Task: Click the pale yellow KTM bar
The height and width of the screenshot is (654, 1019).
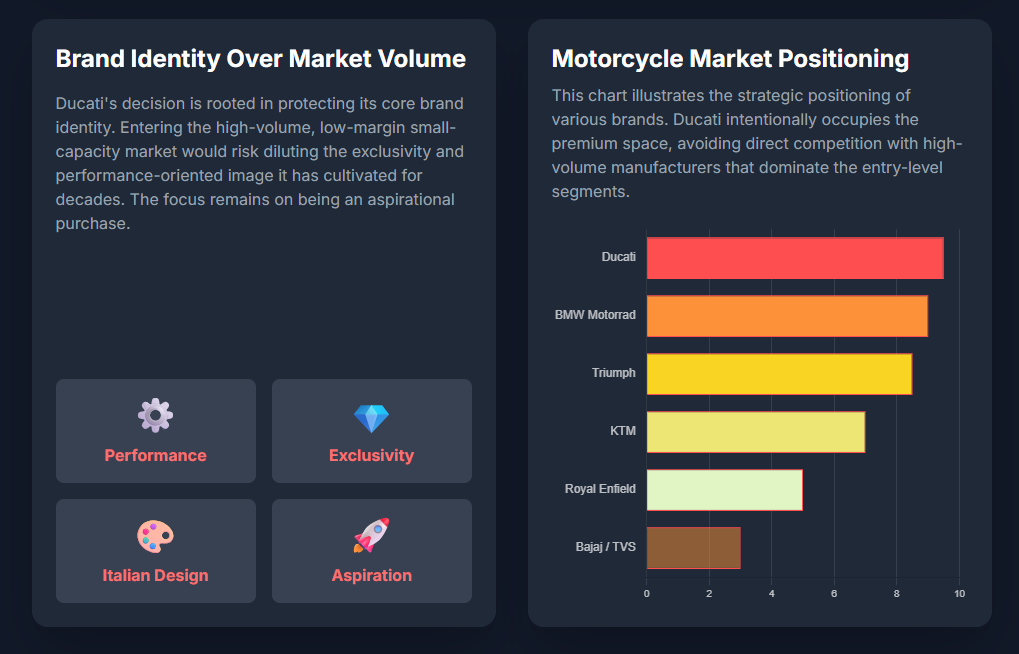Action: 755,432
